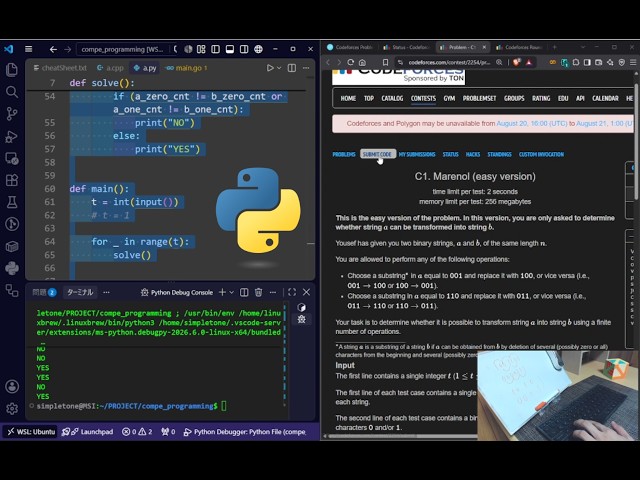The height and width of the screenshot is (480, 640).
Task: Toggle the bottom panel layout button
Action: [230, 49]
